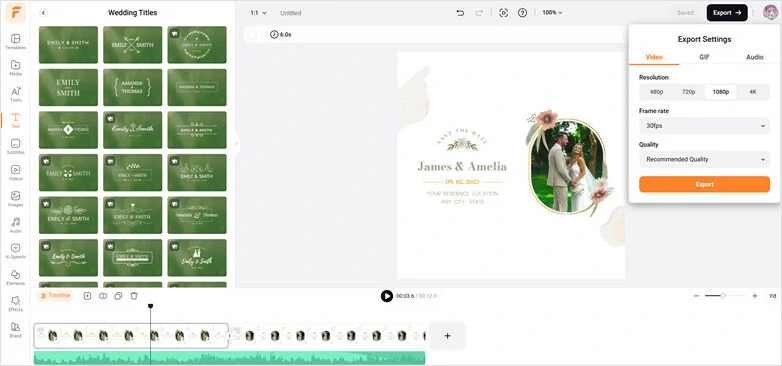
Task: Click the orange Export button
Action: click(x=704, y=184)
